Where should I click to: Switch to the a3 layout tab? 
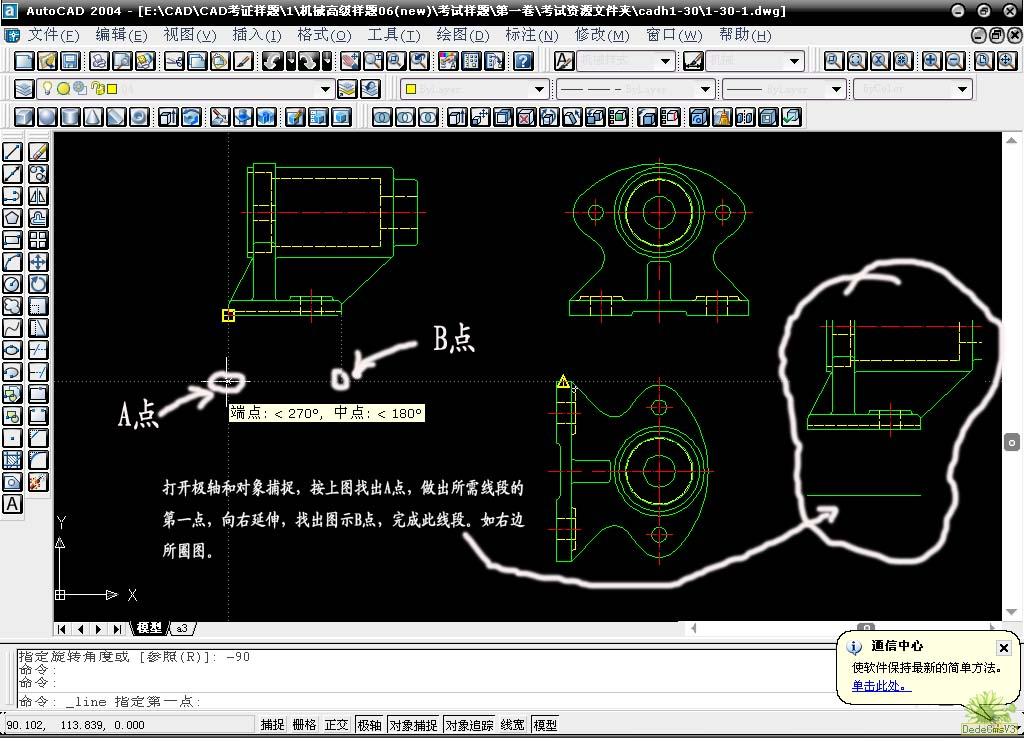(182, 628)
